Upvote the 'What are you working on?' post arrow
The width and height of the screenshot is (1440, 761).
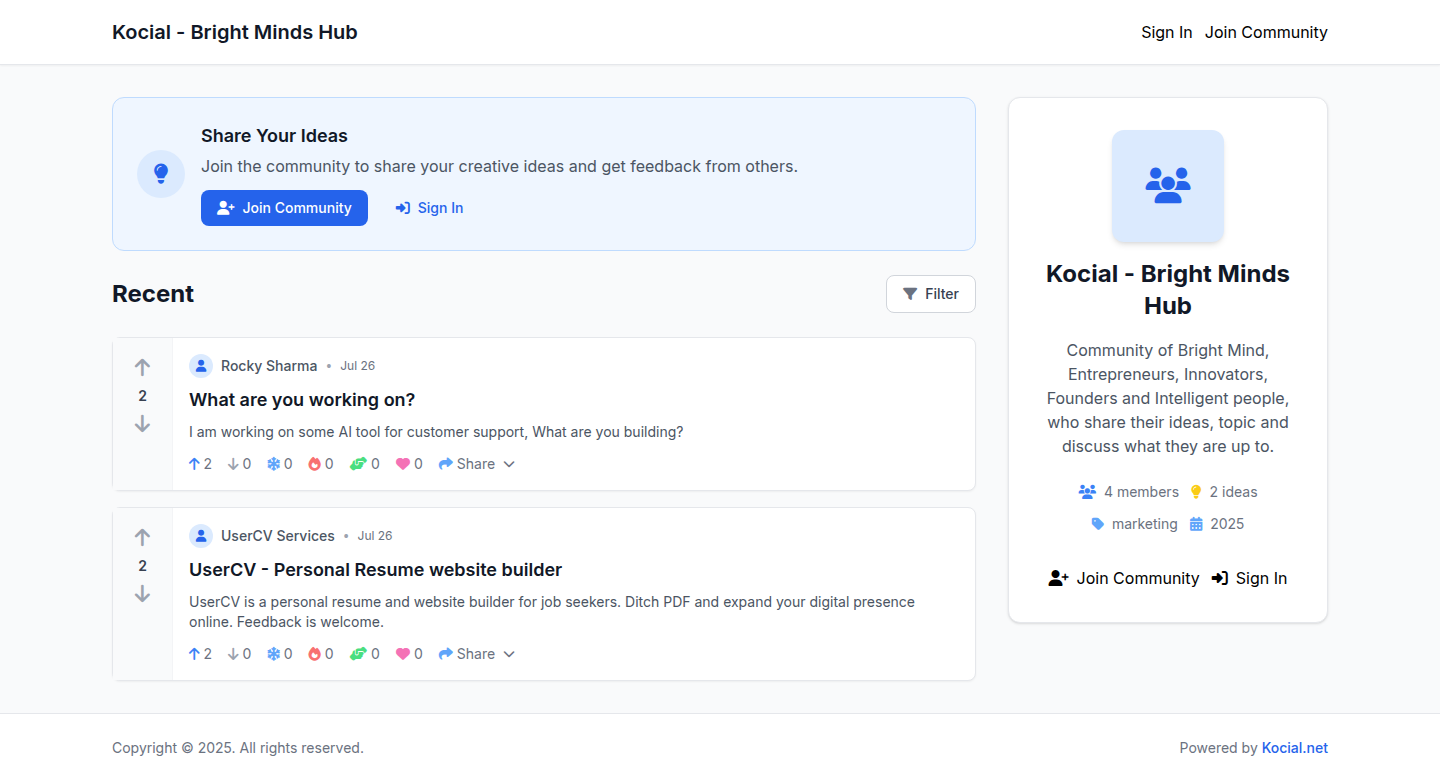click(142, 367)
